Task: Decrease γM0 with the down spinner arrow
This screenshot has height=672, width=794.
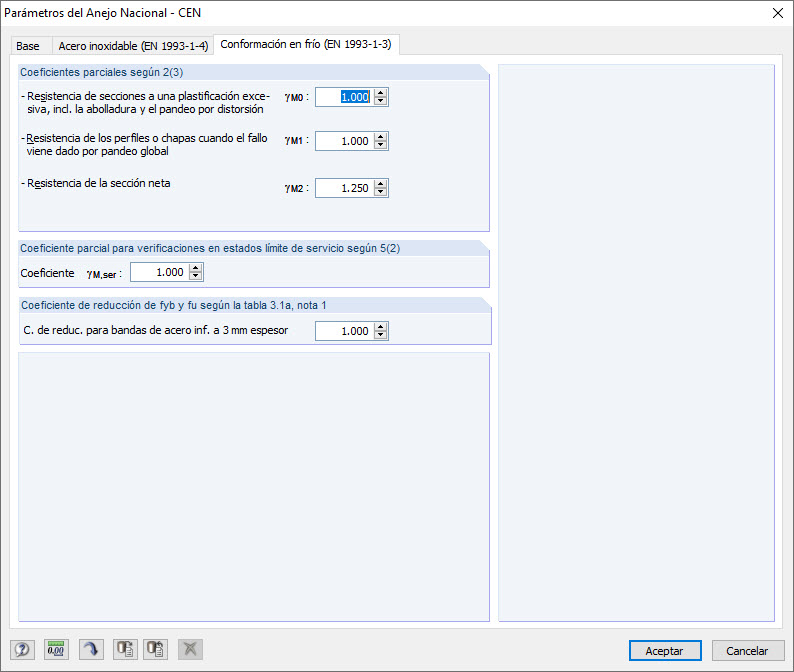Action: click(381, 101)
